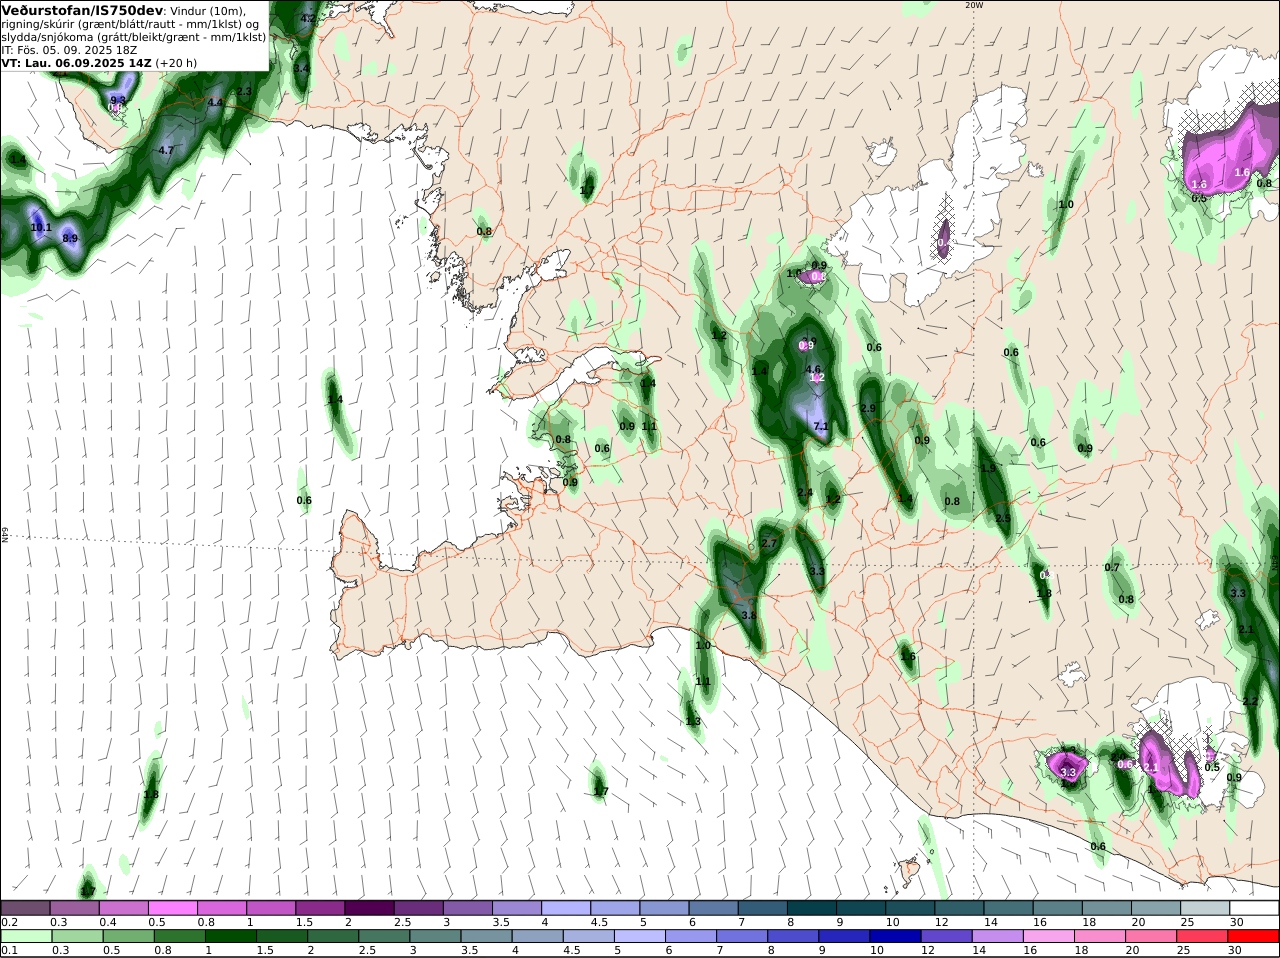
Task: Click the "8.9" precipitation value on the map
Action: click(70, 238)
